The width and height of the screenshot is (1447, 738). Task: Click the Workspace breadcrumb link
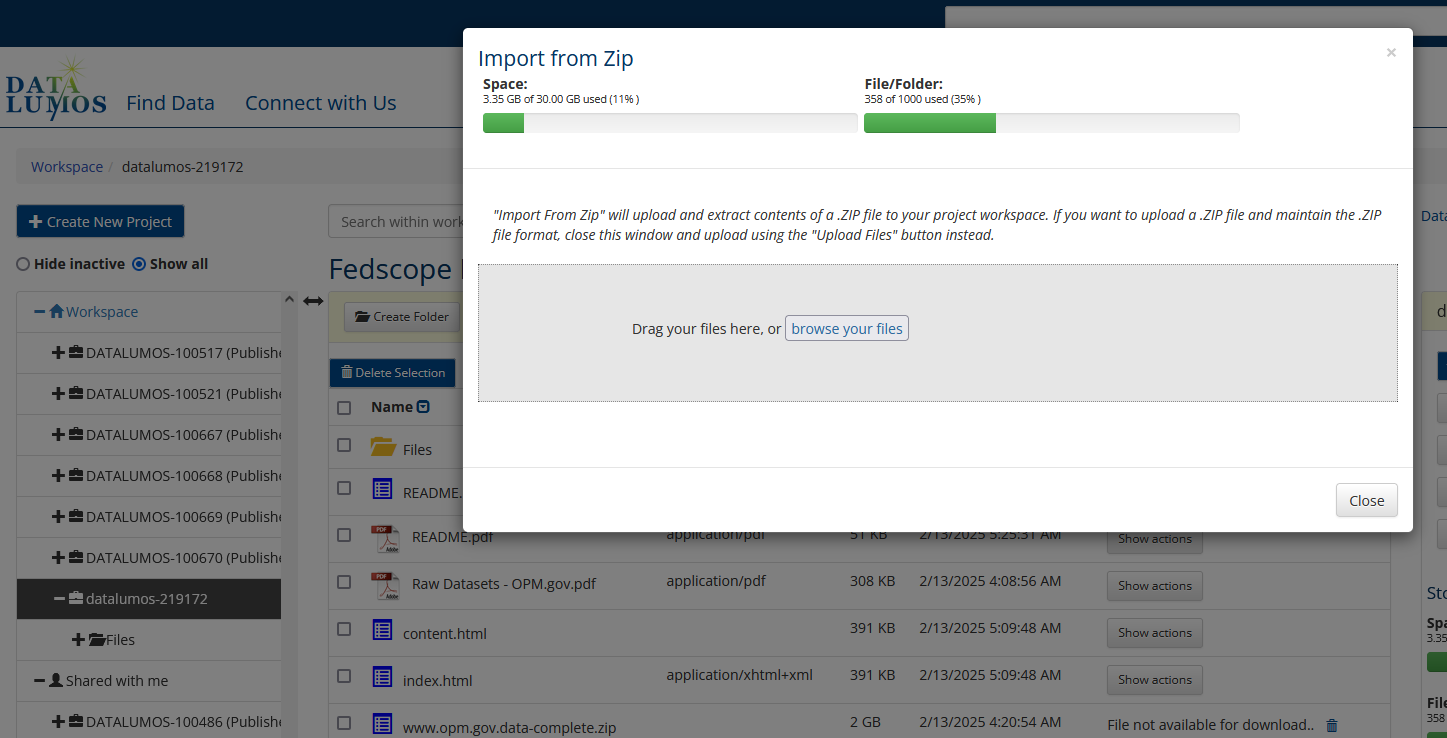[x=66, y=166]
